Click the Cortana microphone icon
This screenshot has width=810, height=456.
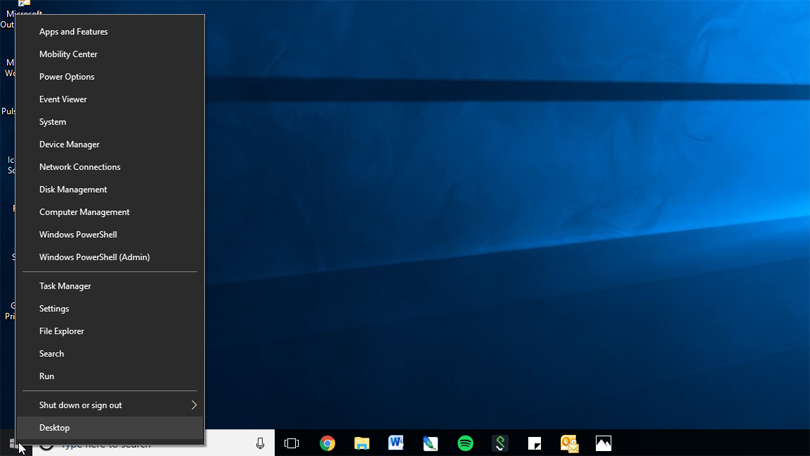260,443
